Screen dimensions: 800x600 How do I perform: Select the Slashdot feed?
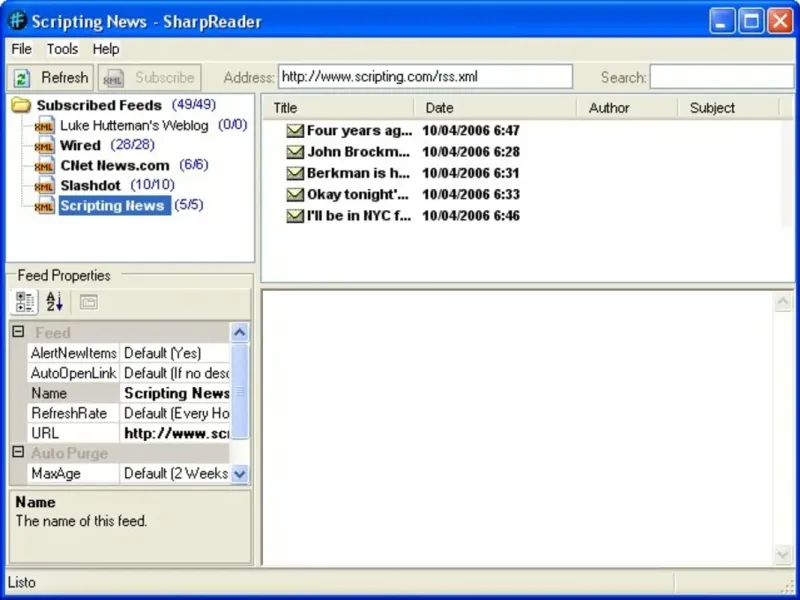coord(90,185)
